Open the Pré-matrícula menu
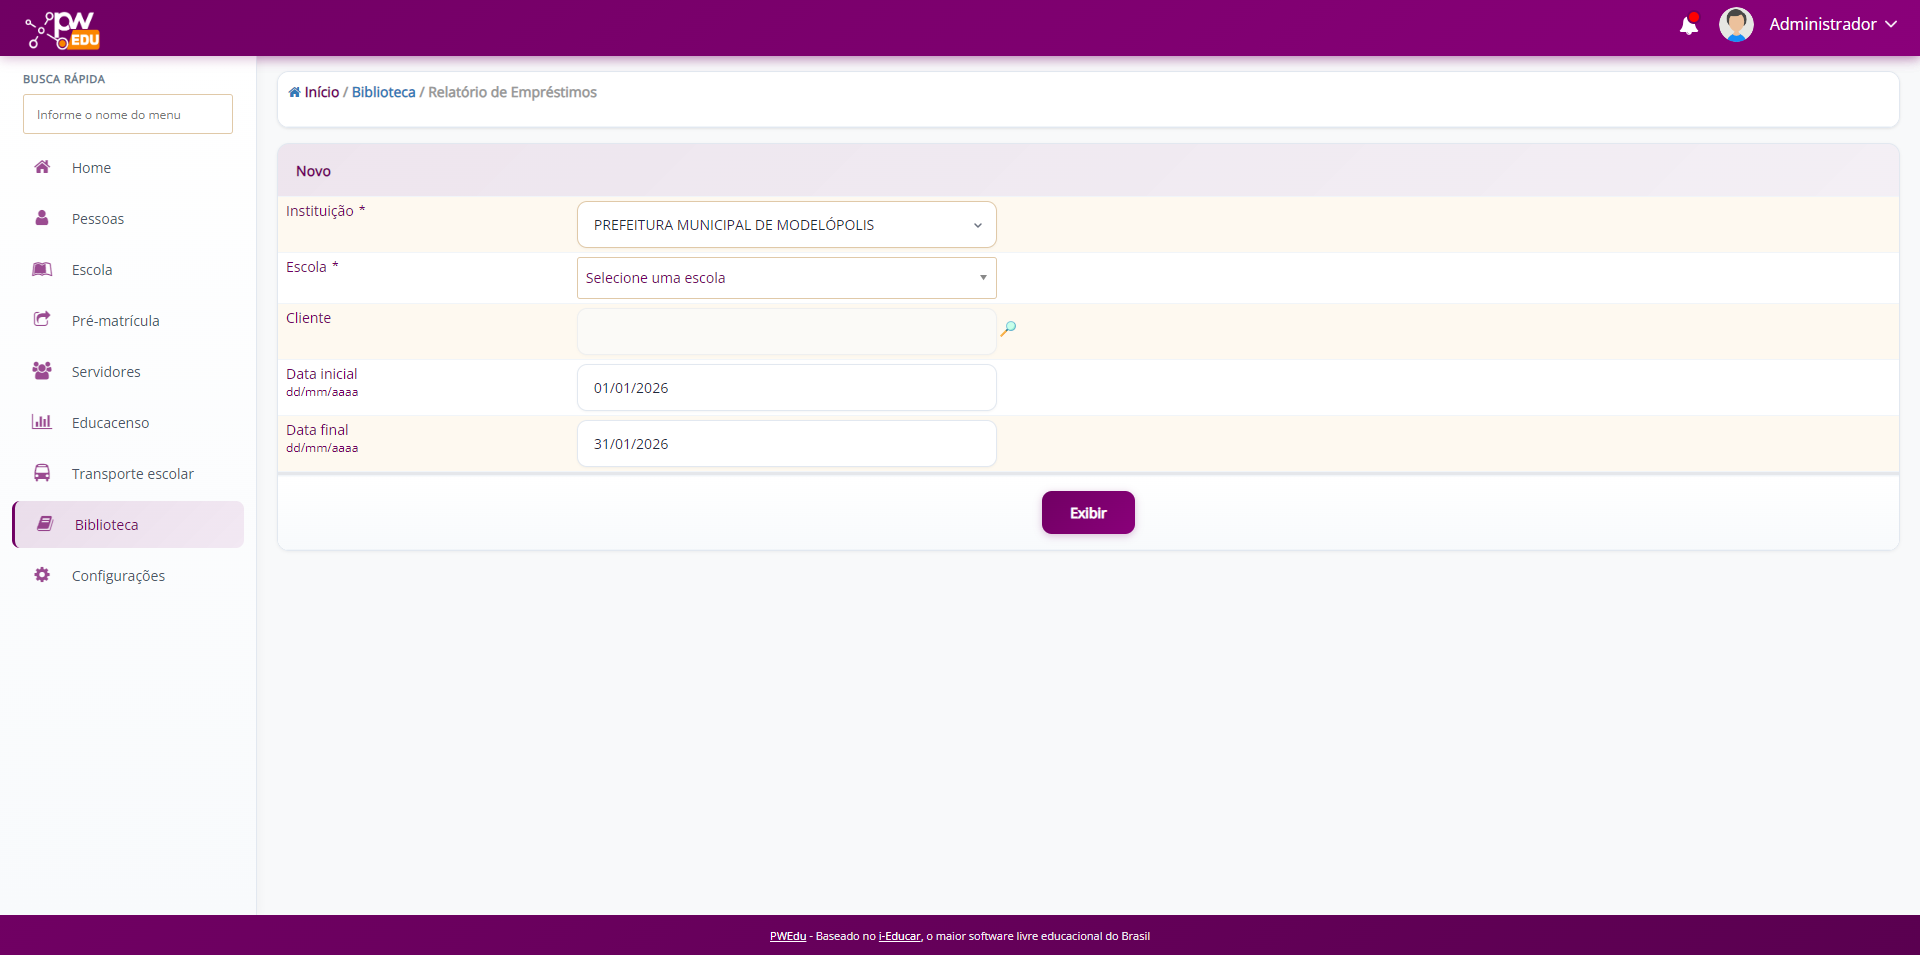Viewport: 1920px width, 955px height. tap(115, 321)
